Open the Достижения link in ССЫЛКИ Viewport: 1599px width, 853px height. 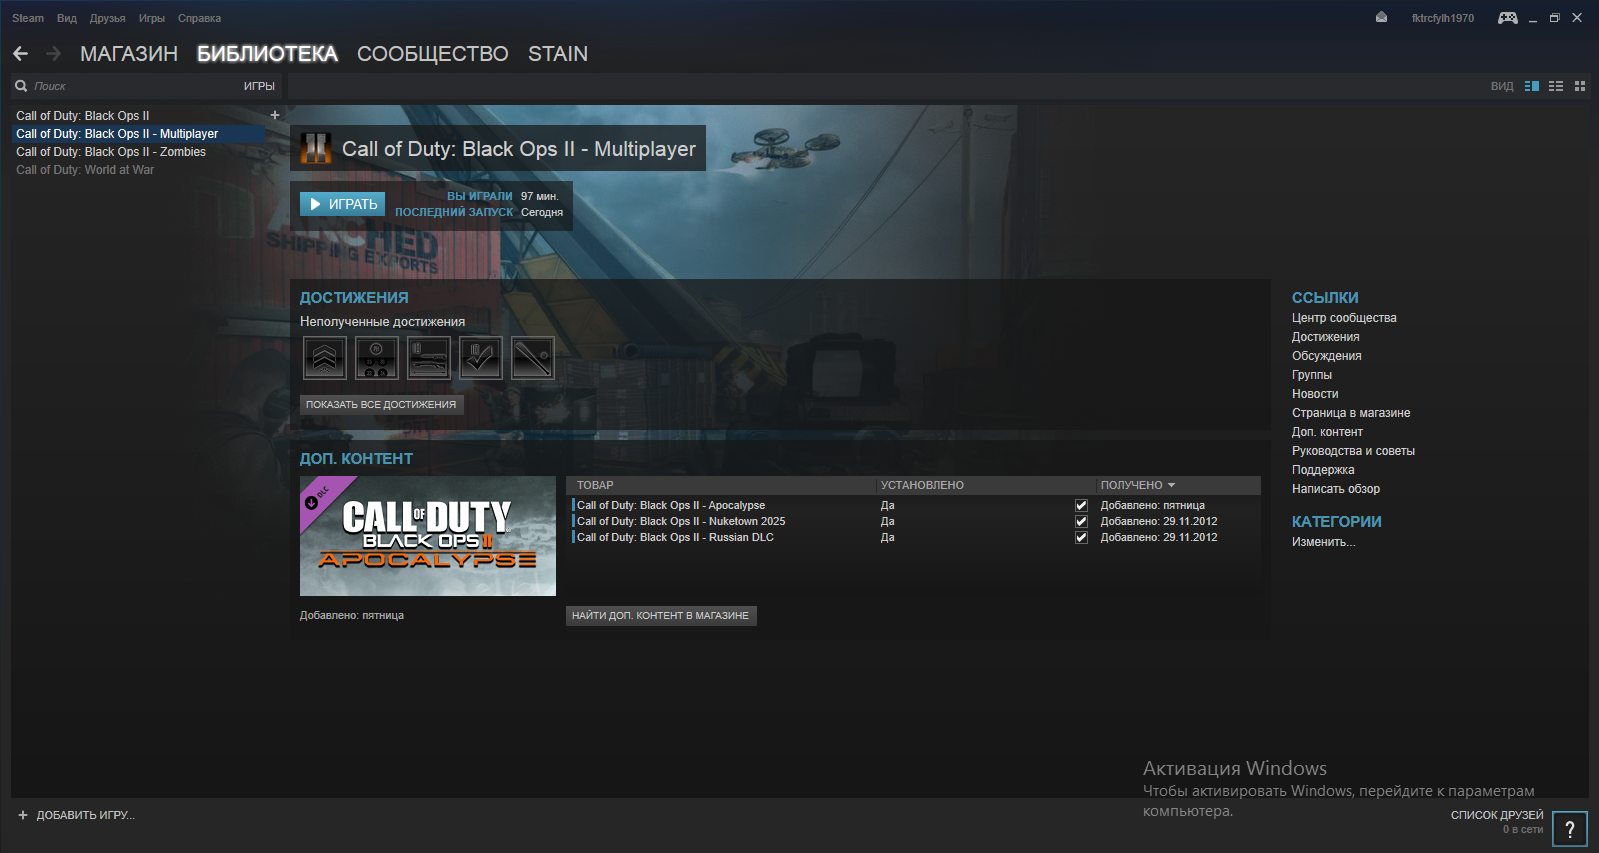[x=1325, y=337]
